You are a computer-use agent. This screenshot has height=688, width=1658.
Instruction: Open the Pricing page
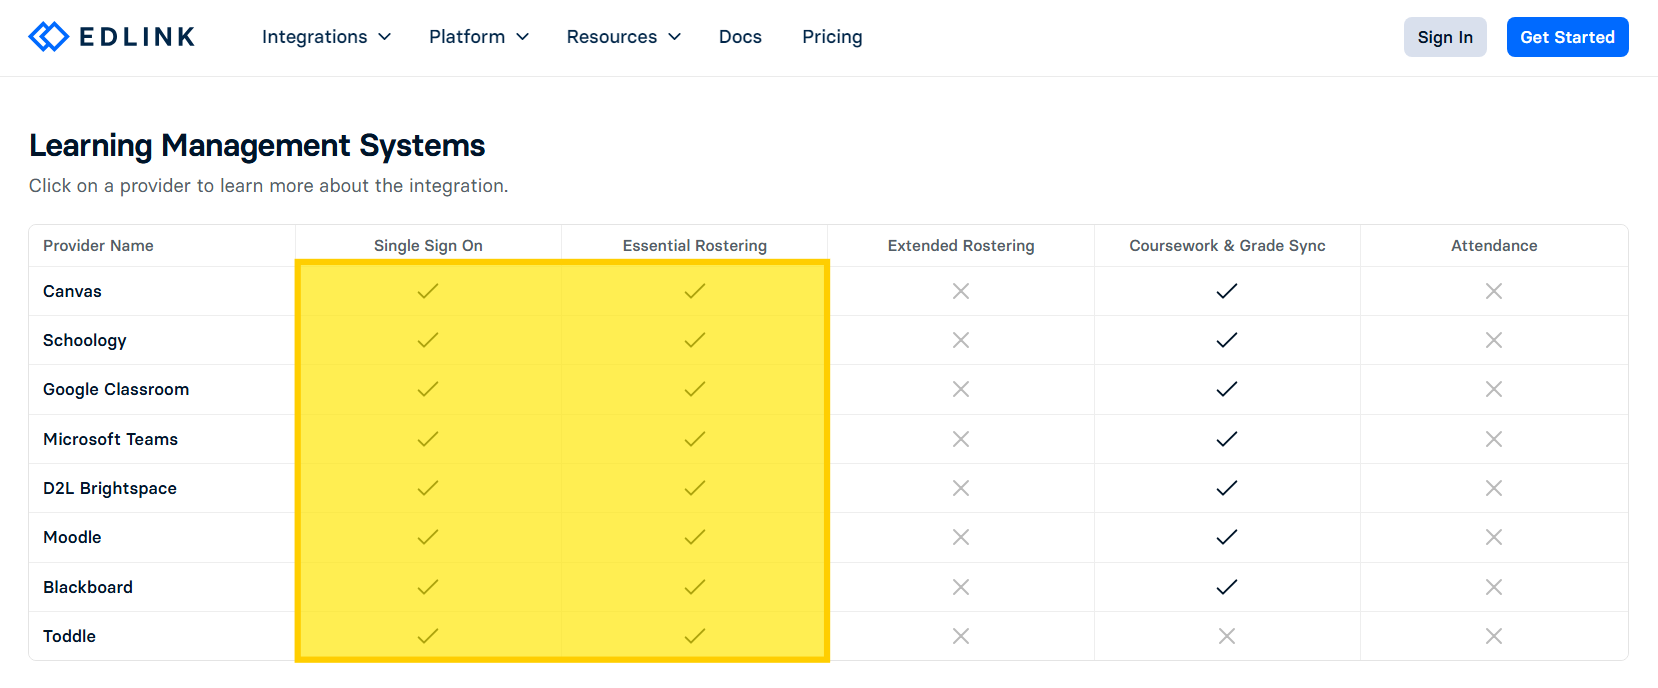(832, 37)
